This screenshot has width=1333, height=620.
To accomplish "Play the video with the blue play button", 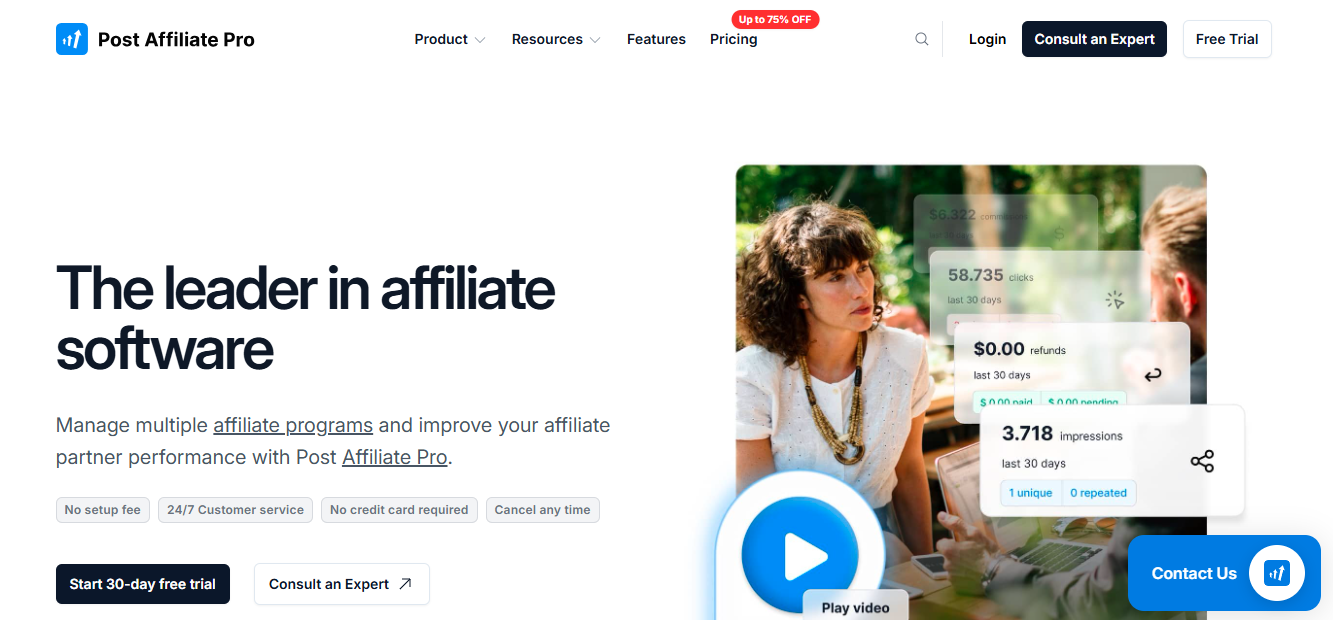I will [800, 556].
